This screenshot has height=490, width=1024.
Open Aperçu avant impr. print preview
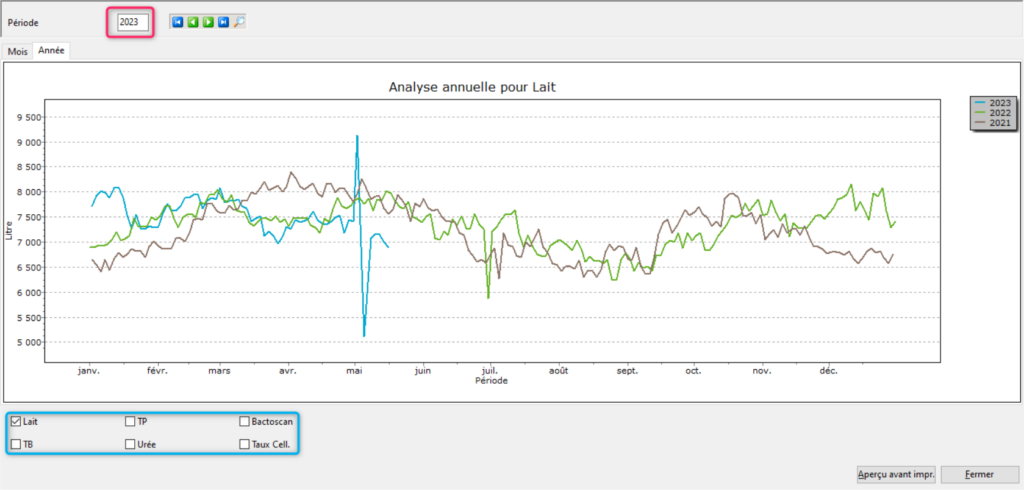[897, 474]
